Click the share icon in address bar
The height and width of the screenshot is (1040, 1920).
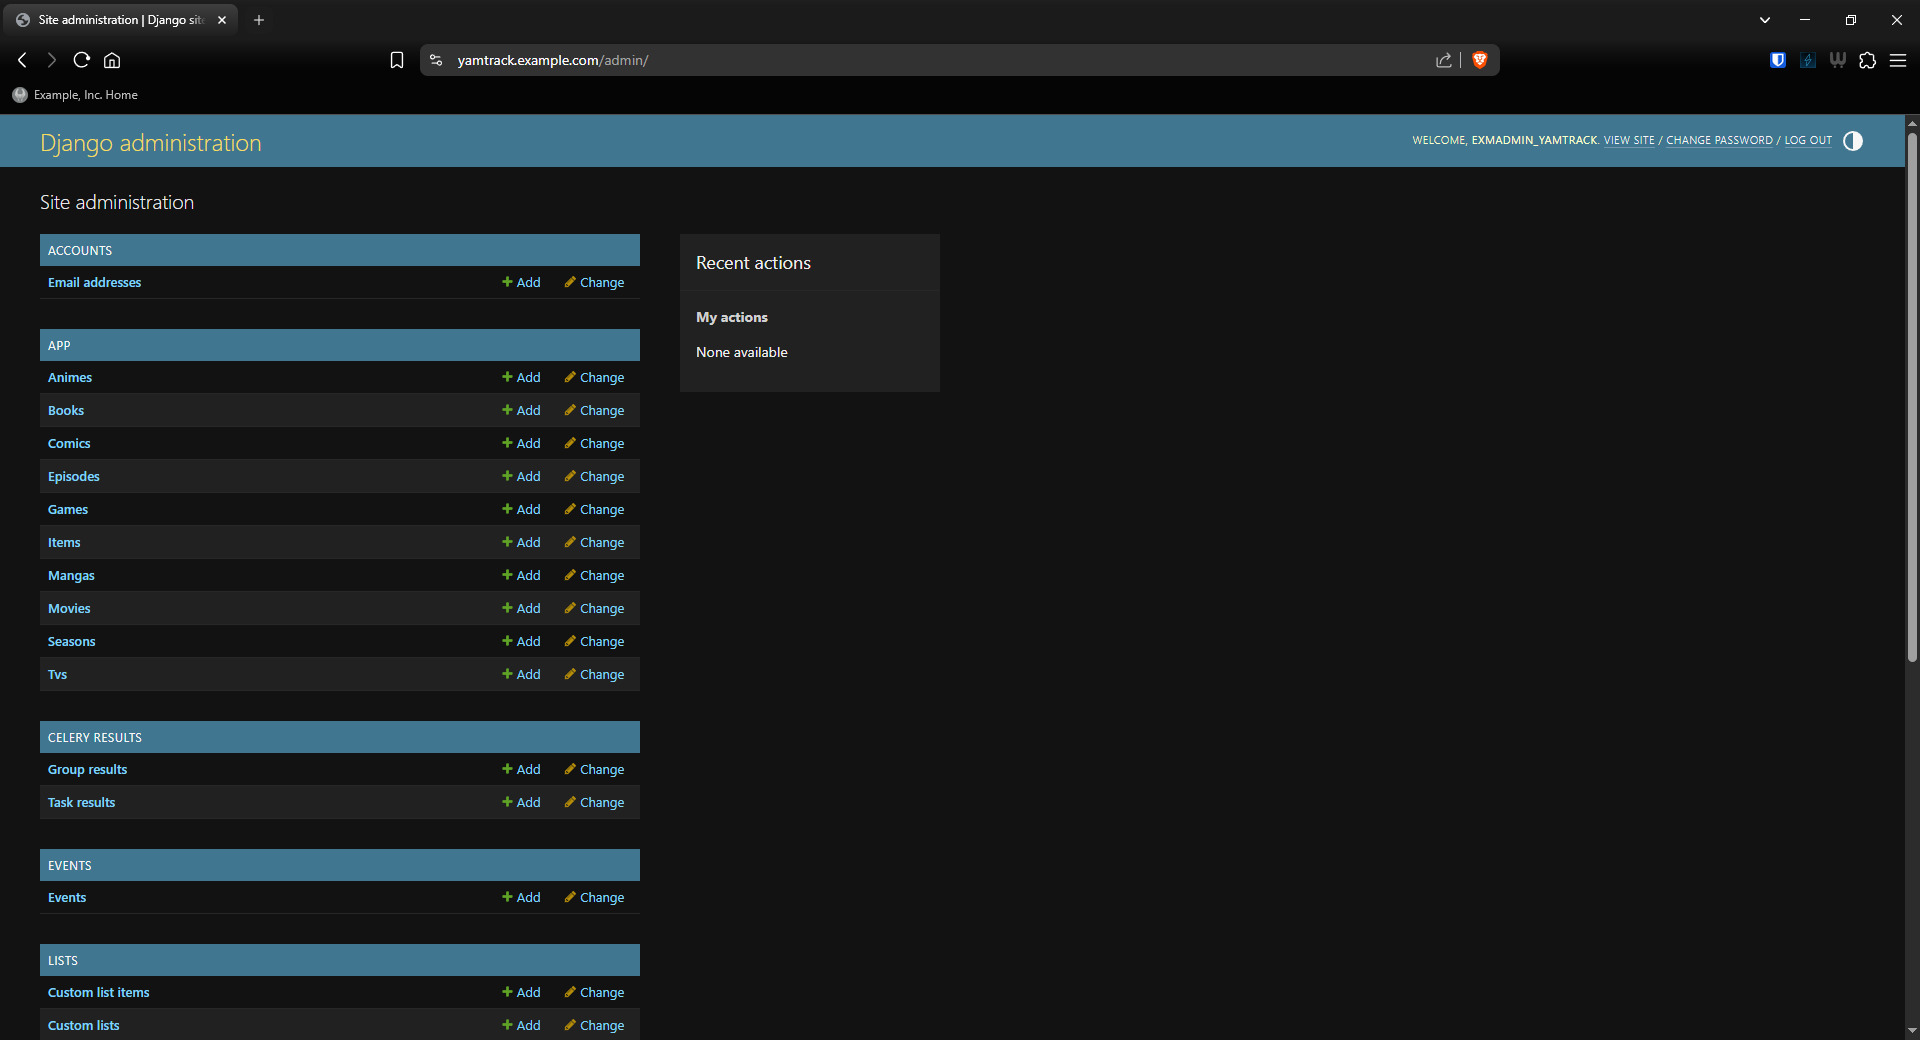pos(1443,60)
